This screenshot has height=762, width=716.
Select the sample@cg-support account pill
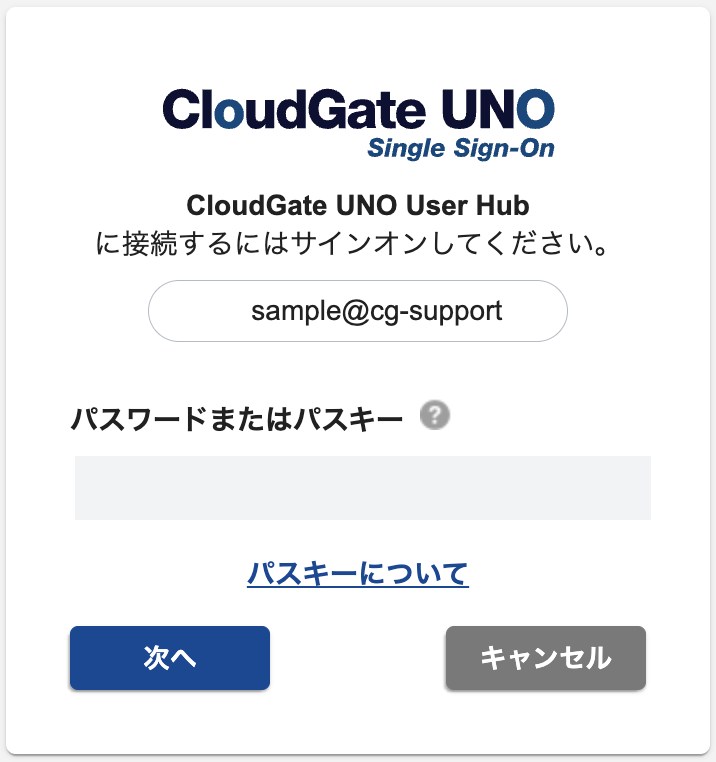click(358, 311)
